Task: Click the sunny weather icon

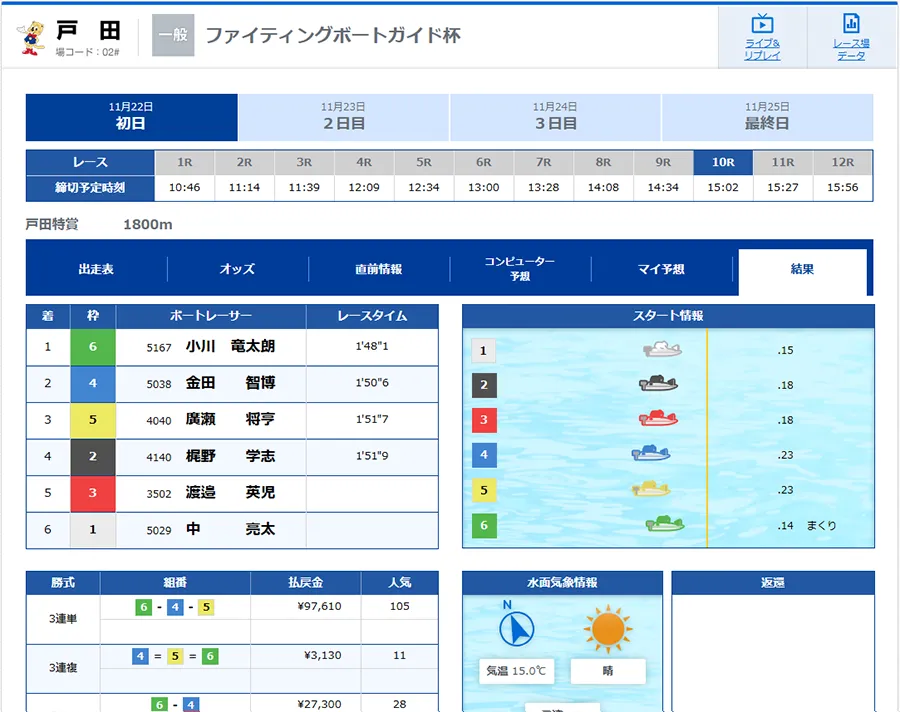Action: pyautogui.click(x=607, y=630)
